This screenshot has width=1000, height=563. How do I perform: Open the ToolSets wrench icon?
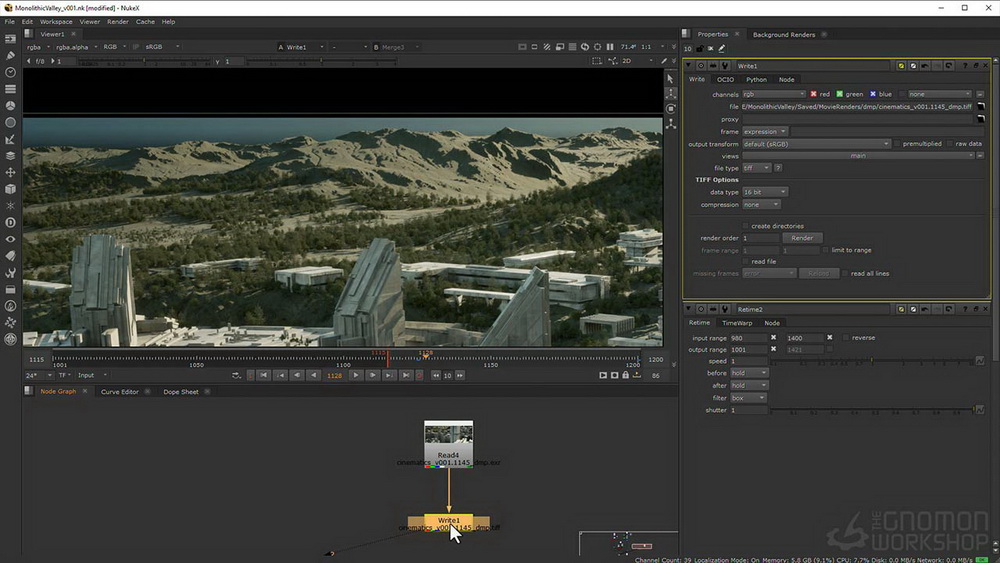tap(10, 273)
